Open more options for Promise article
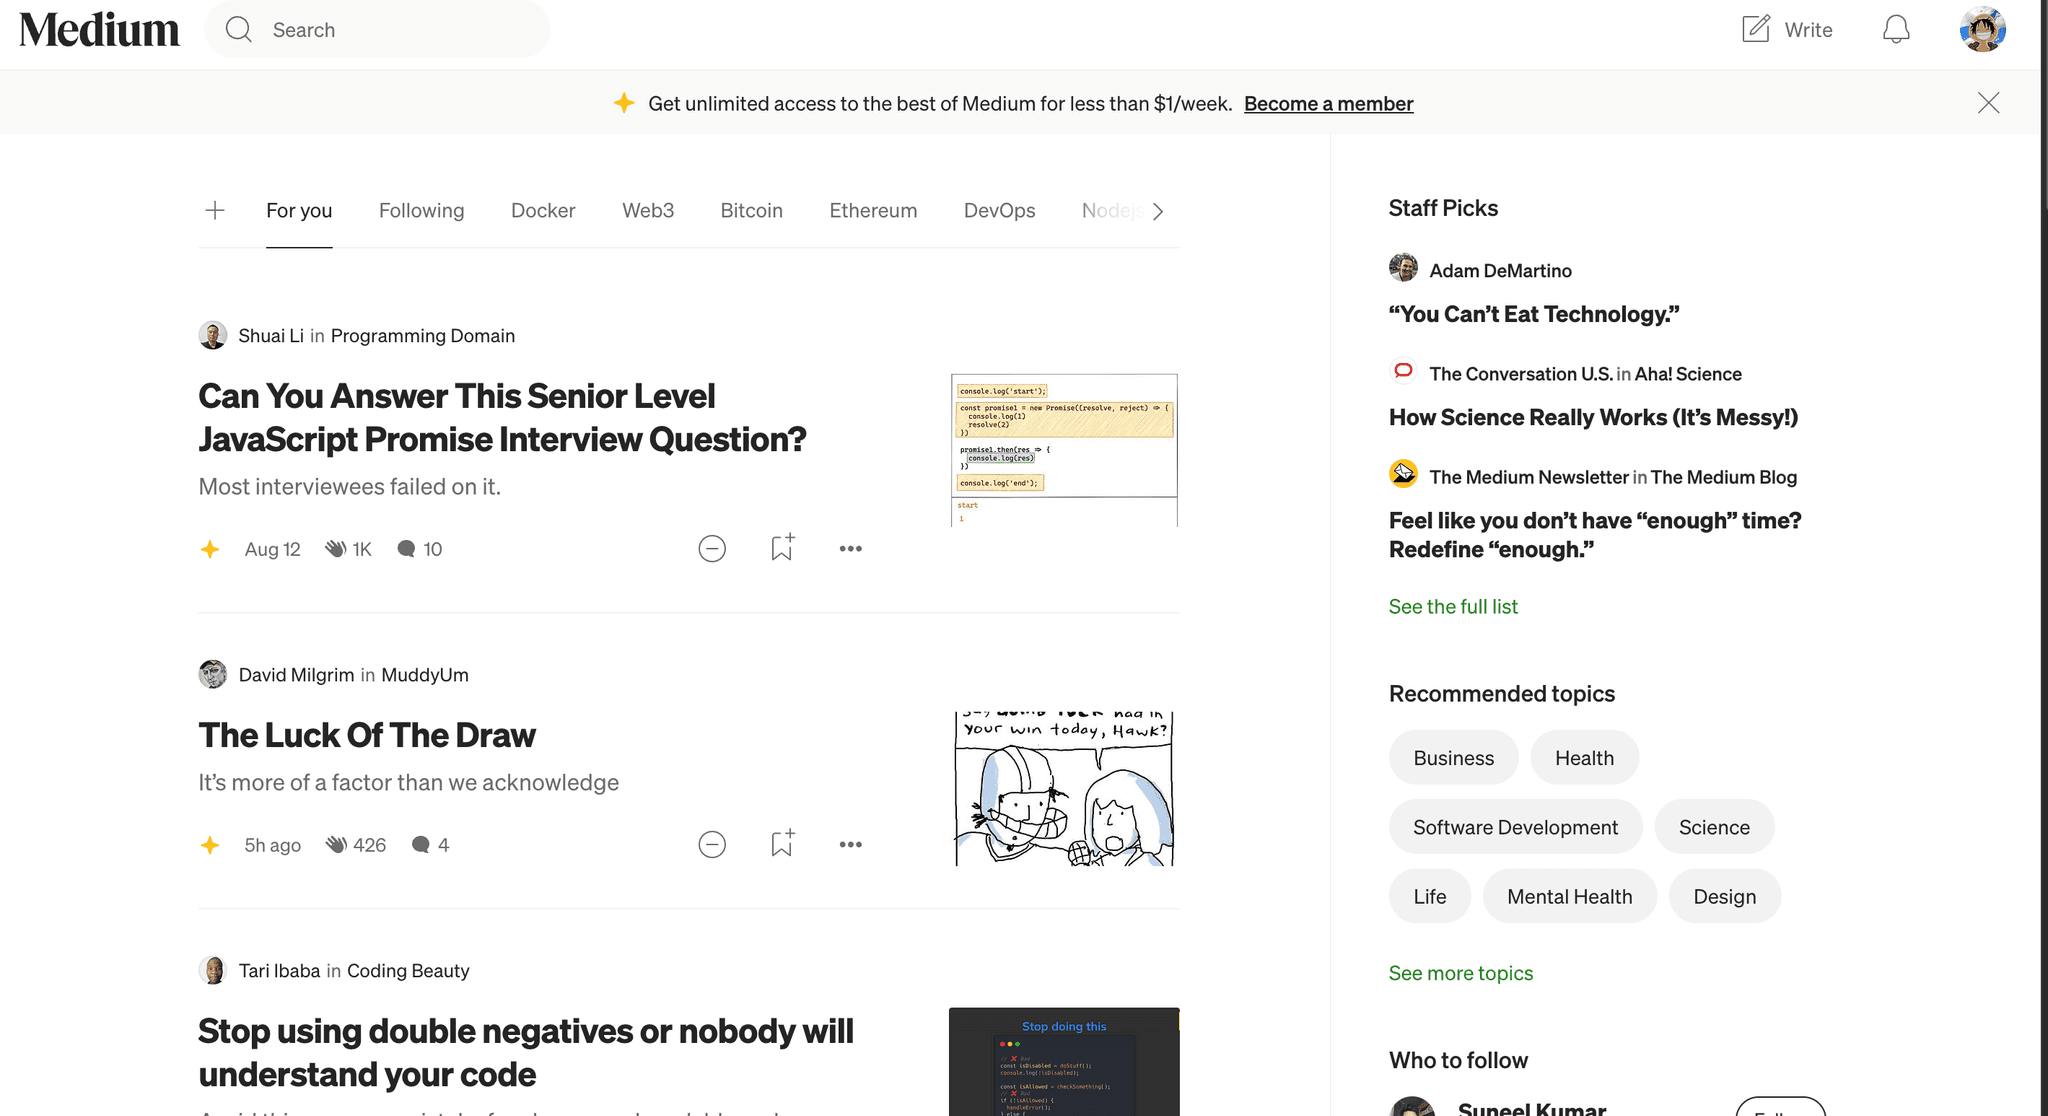 click(x=850, y=548)
